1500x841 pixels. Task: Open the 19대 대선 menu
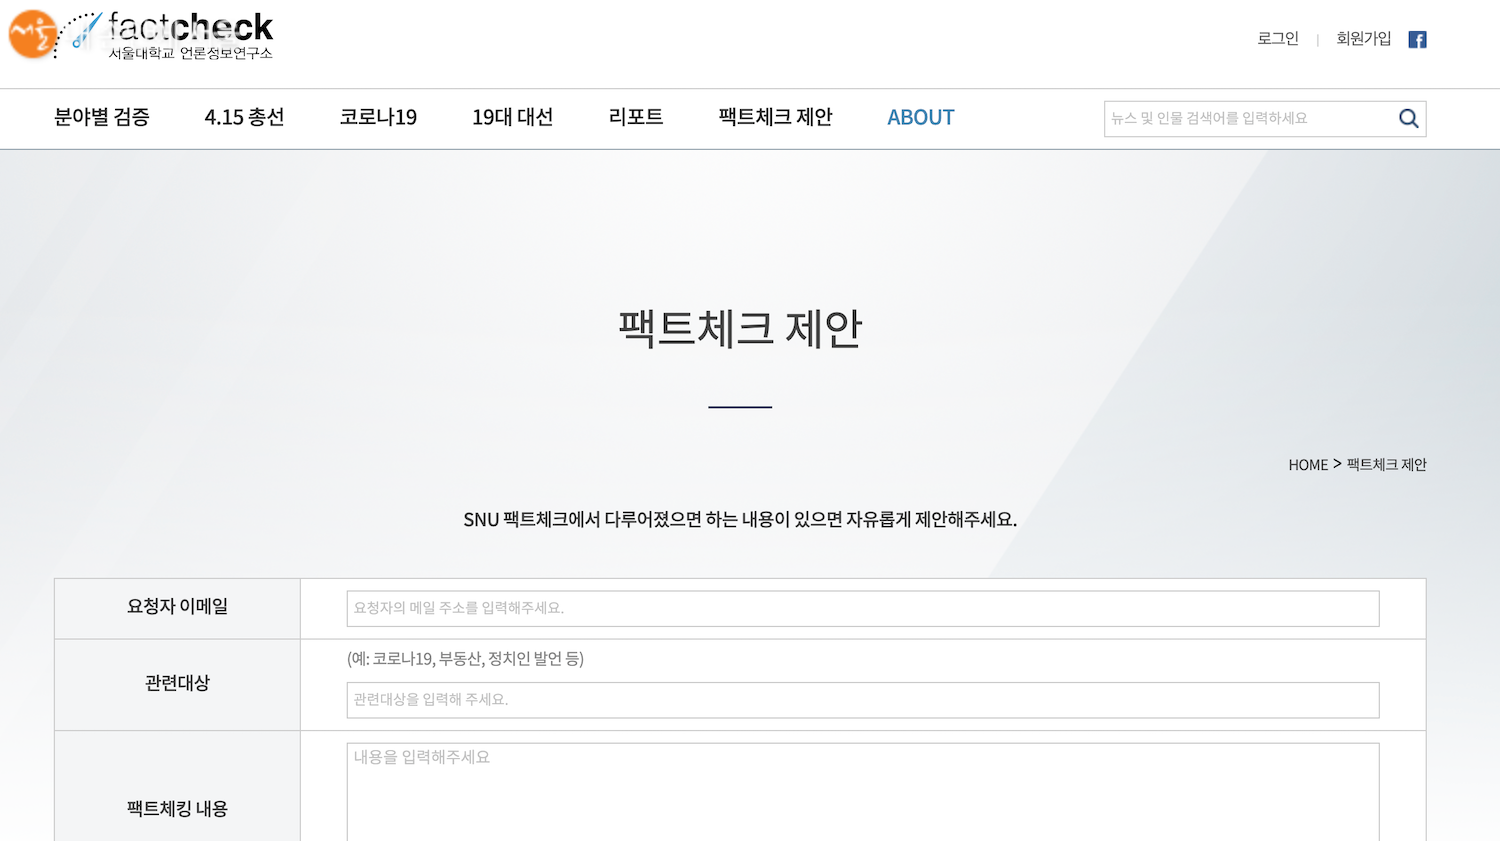click(x=512, y=118)
